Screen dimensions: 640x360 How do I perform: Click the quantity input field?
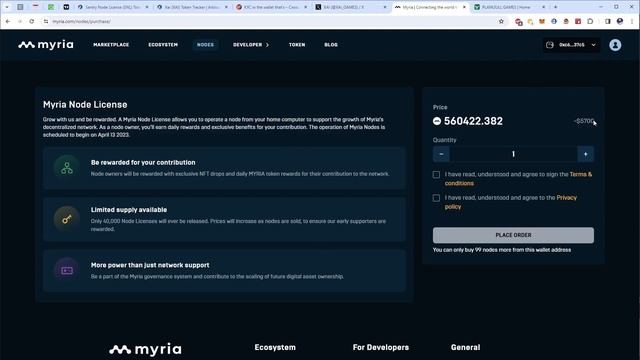click(x=513, y=154)
